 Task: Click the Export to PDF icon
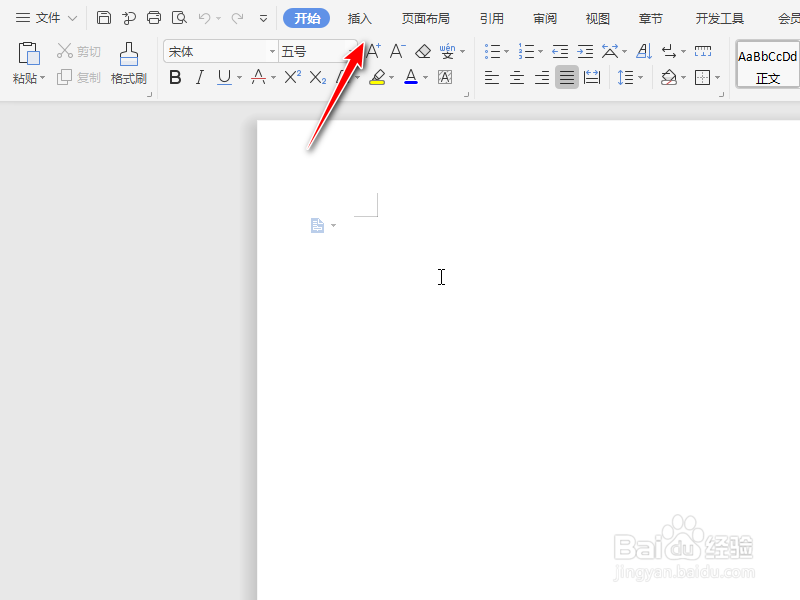pyautogui.click(x=129, y=18)
